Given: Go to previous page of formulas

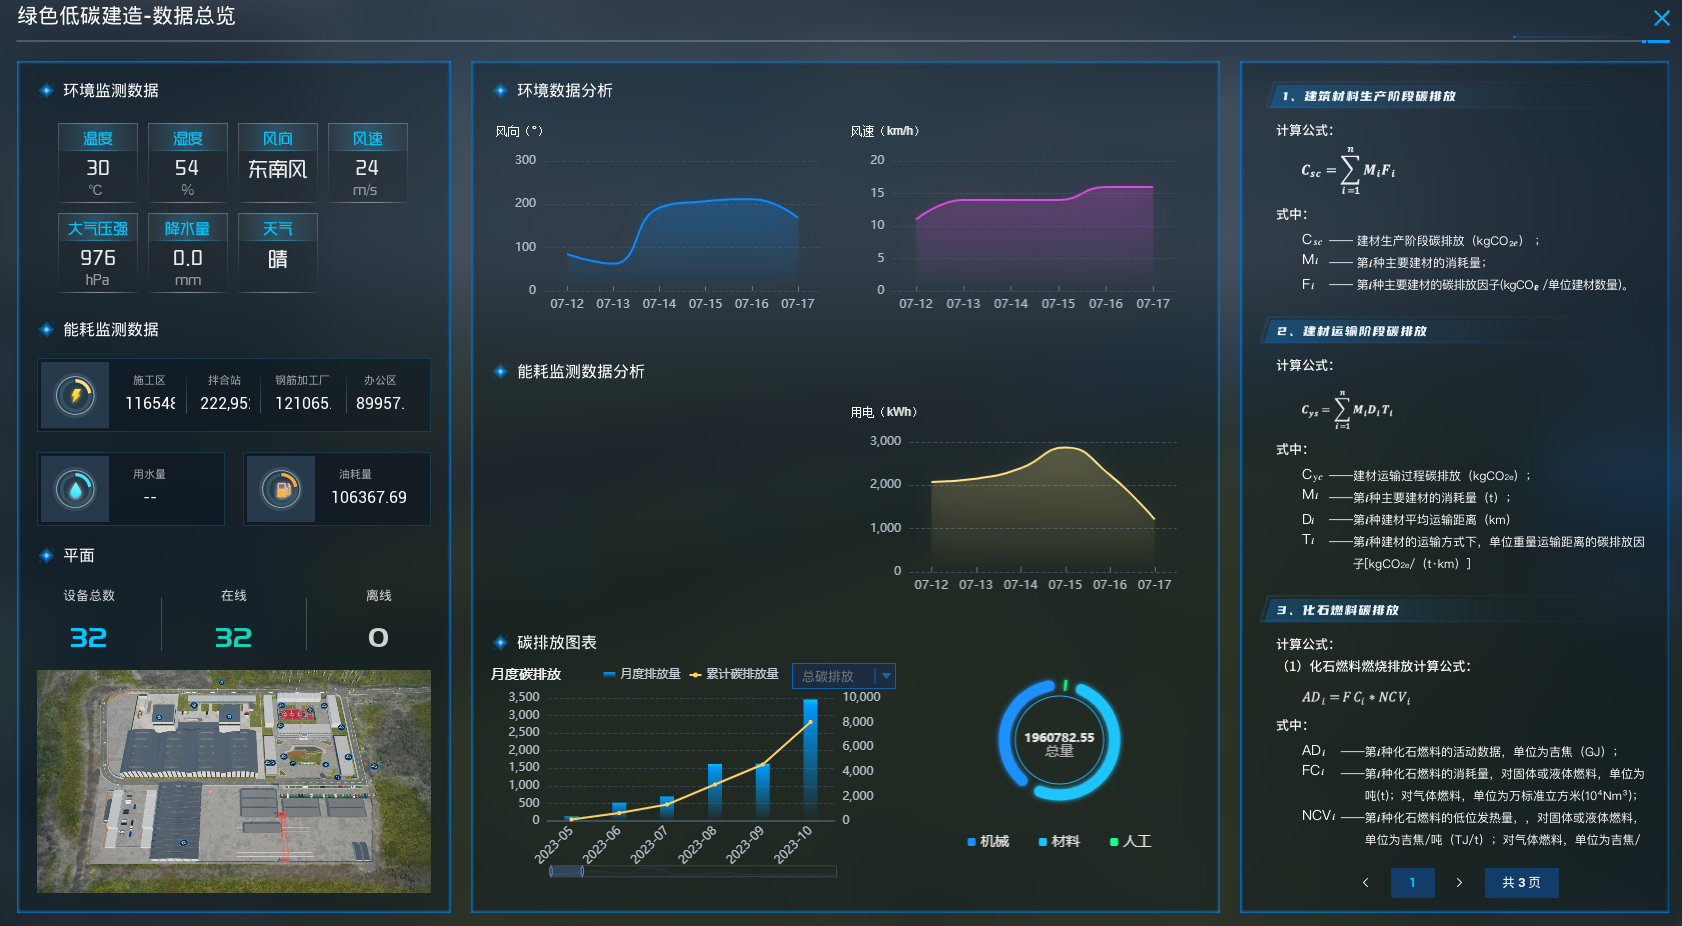Looking at the screenshot, I should click(1366, 882).
